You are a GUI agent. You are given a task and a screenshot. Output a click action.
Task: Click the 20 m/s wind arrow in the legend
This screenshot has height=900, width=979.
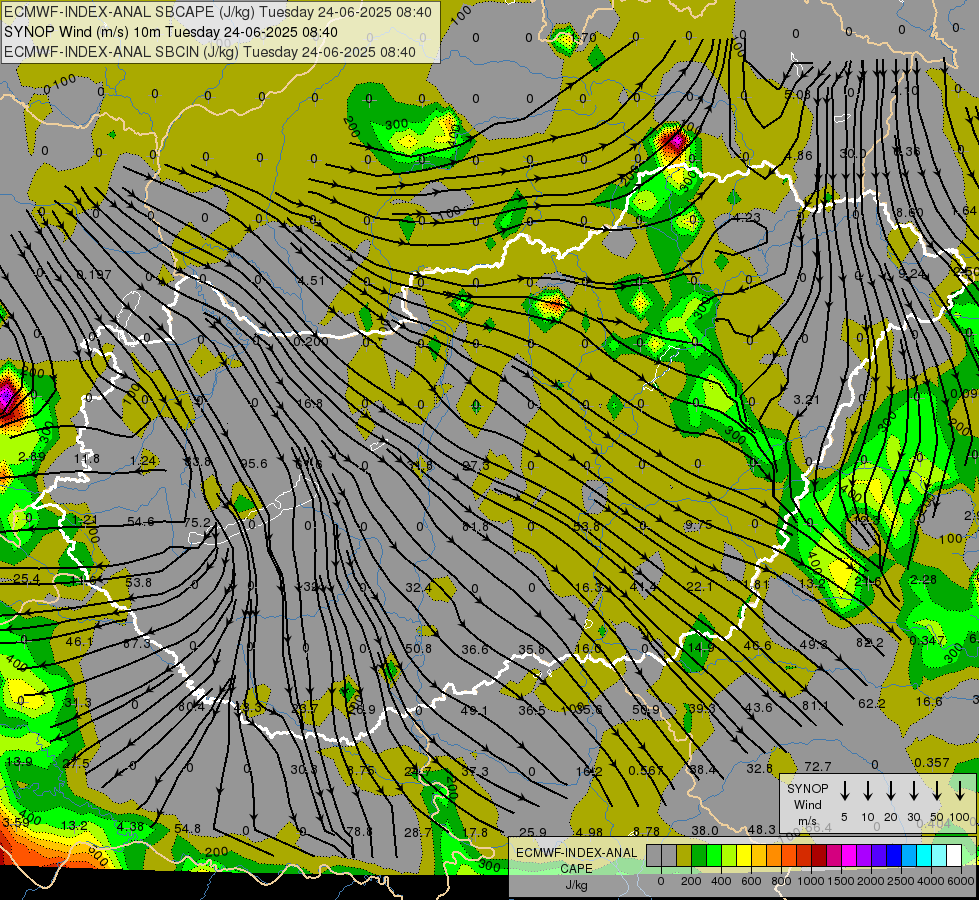tap(891, 790)
